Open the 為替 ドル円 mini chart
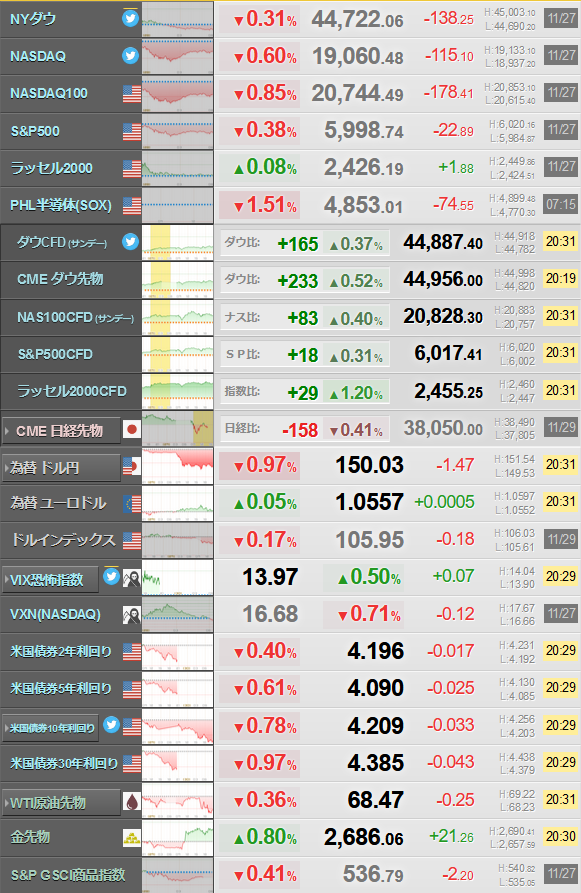Viewport: 581px width, 893px height. coord(177,466)
